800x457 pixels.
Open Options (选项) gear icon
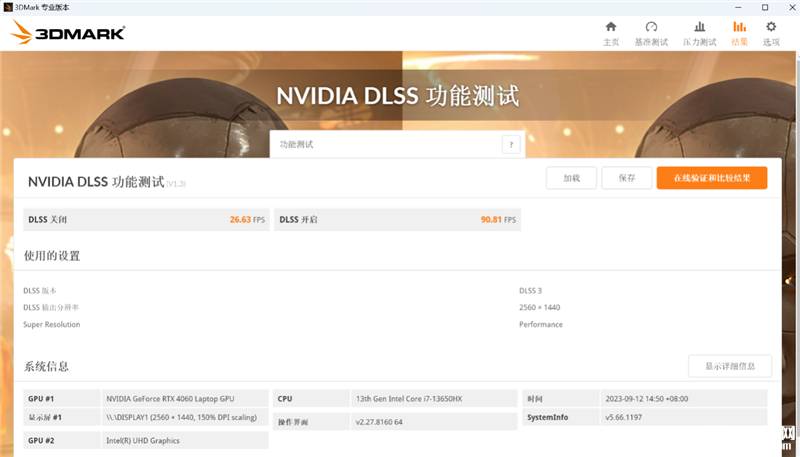[x=771, y=27]
